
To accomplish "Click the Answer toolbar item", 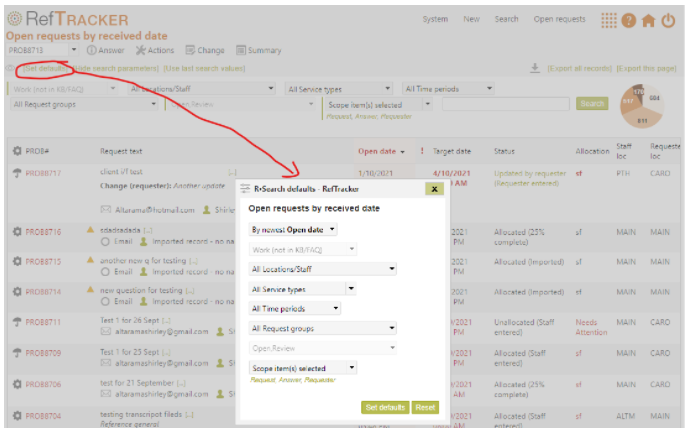I will pos(106,50).
